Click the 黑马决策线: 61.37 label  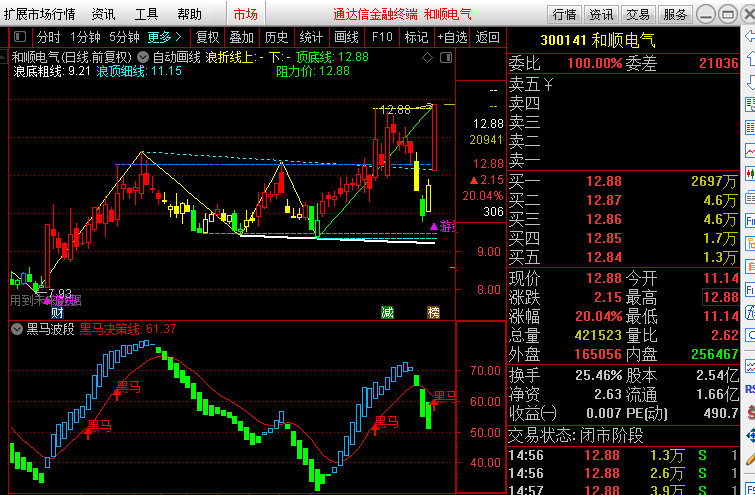(x=128, y=329)
